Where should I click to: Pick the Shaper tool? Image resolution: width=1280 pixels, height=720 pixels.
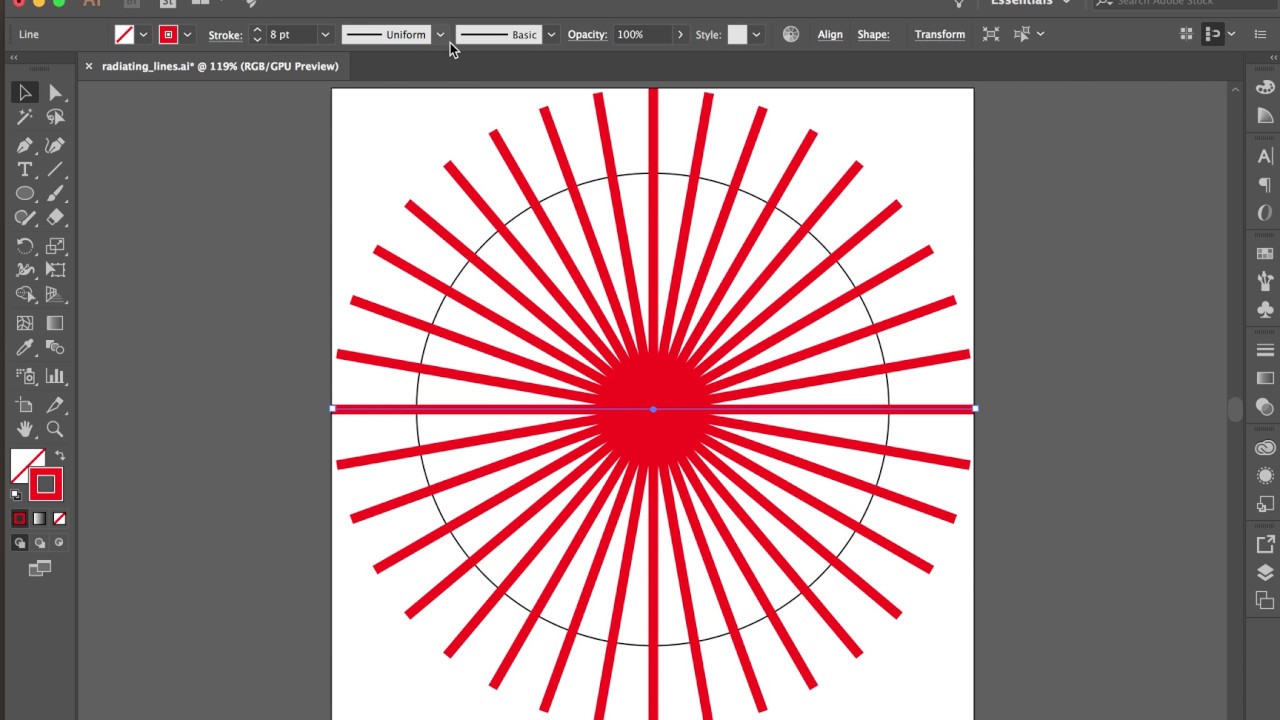click(25, 217)
